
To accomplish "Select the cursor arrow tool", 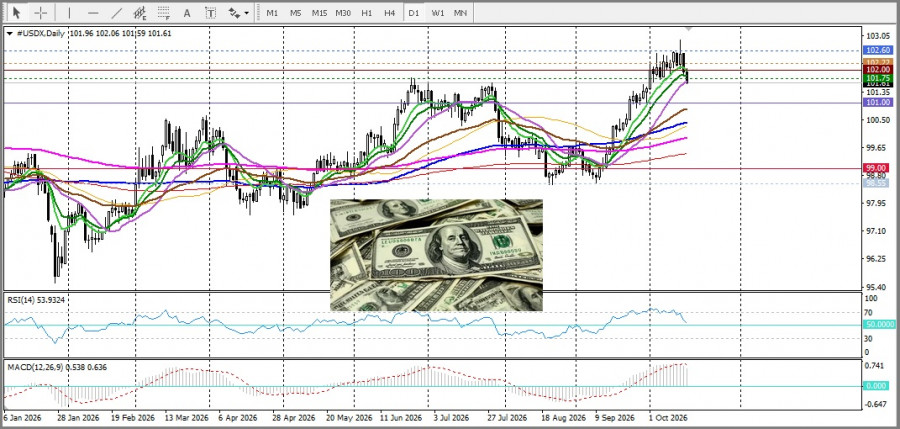I will pyautogui.click(x=17, y=13).
